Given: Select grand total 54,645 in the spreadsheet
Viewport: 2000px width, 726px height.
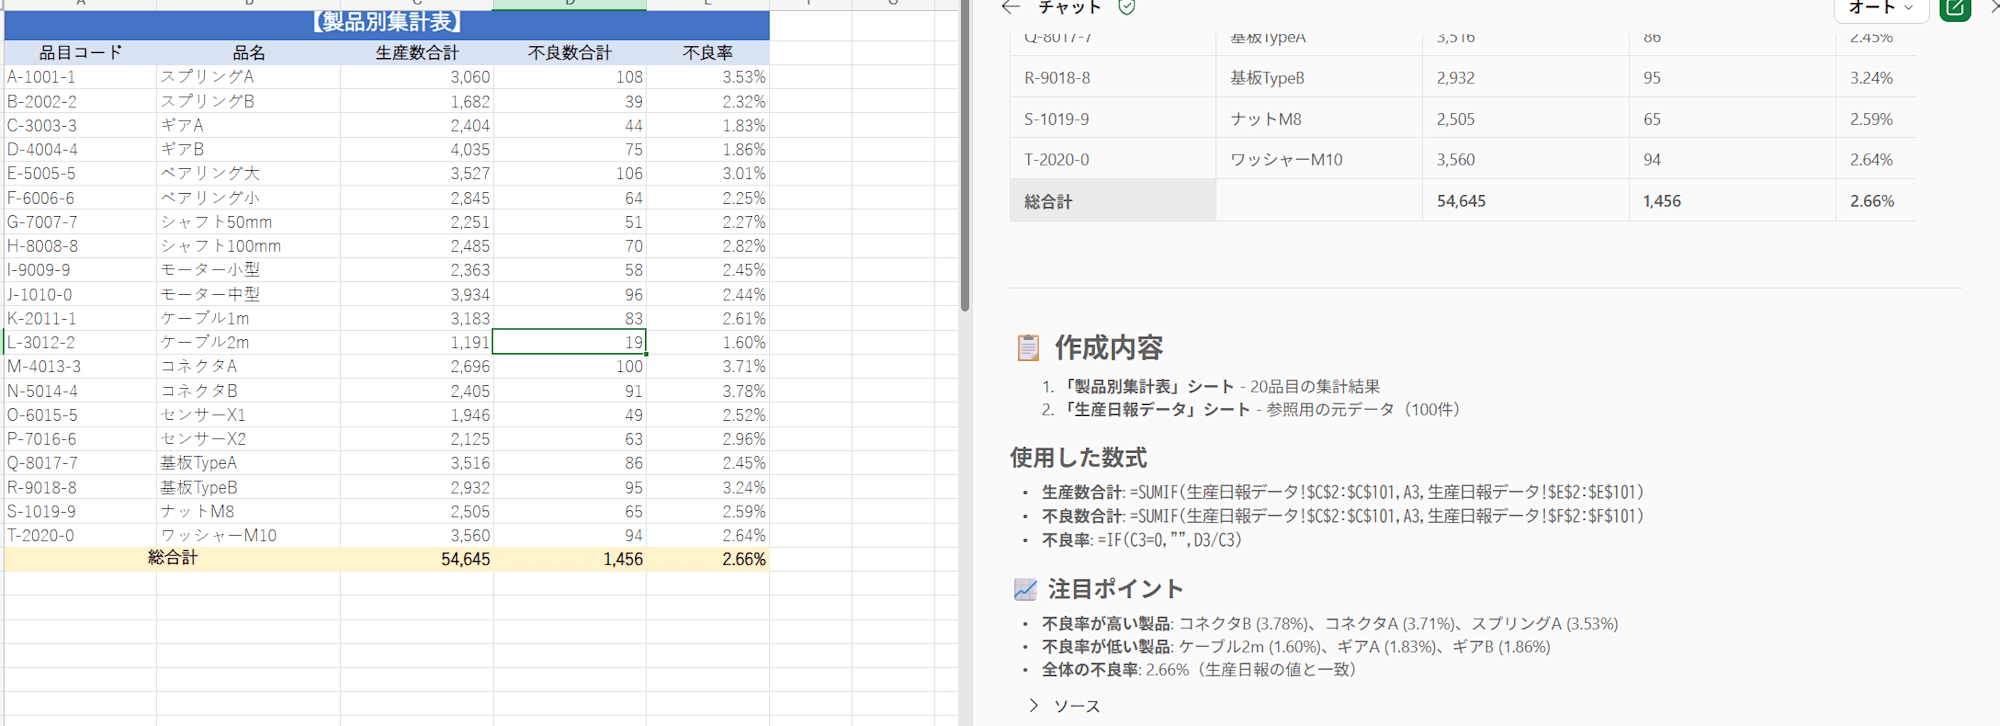Looking at the screenshot, I should pyautogui.click(x=417, y=559).
